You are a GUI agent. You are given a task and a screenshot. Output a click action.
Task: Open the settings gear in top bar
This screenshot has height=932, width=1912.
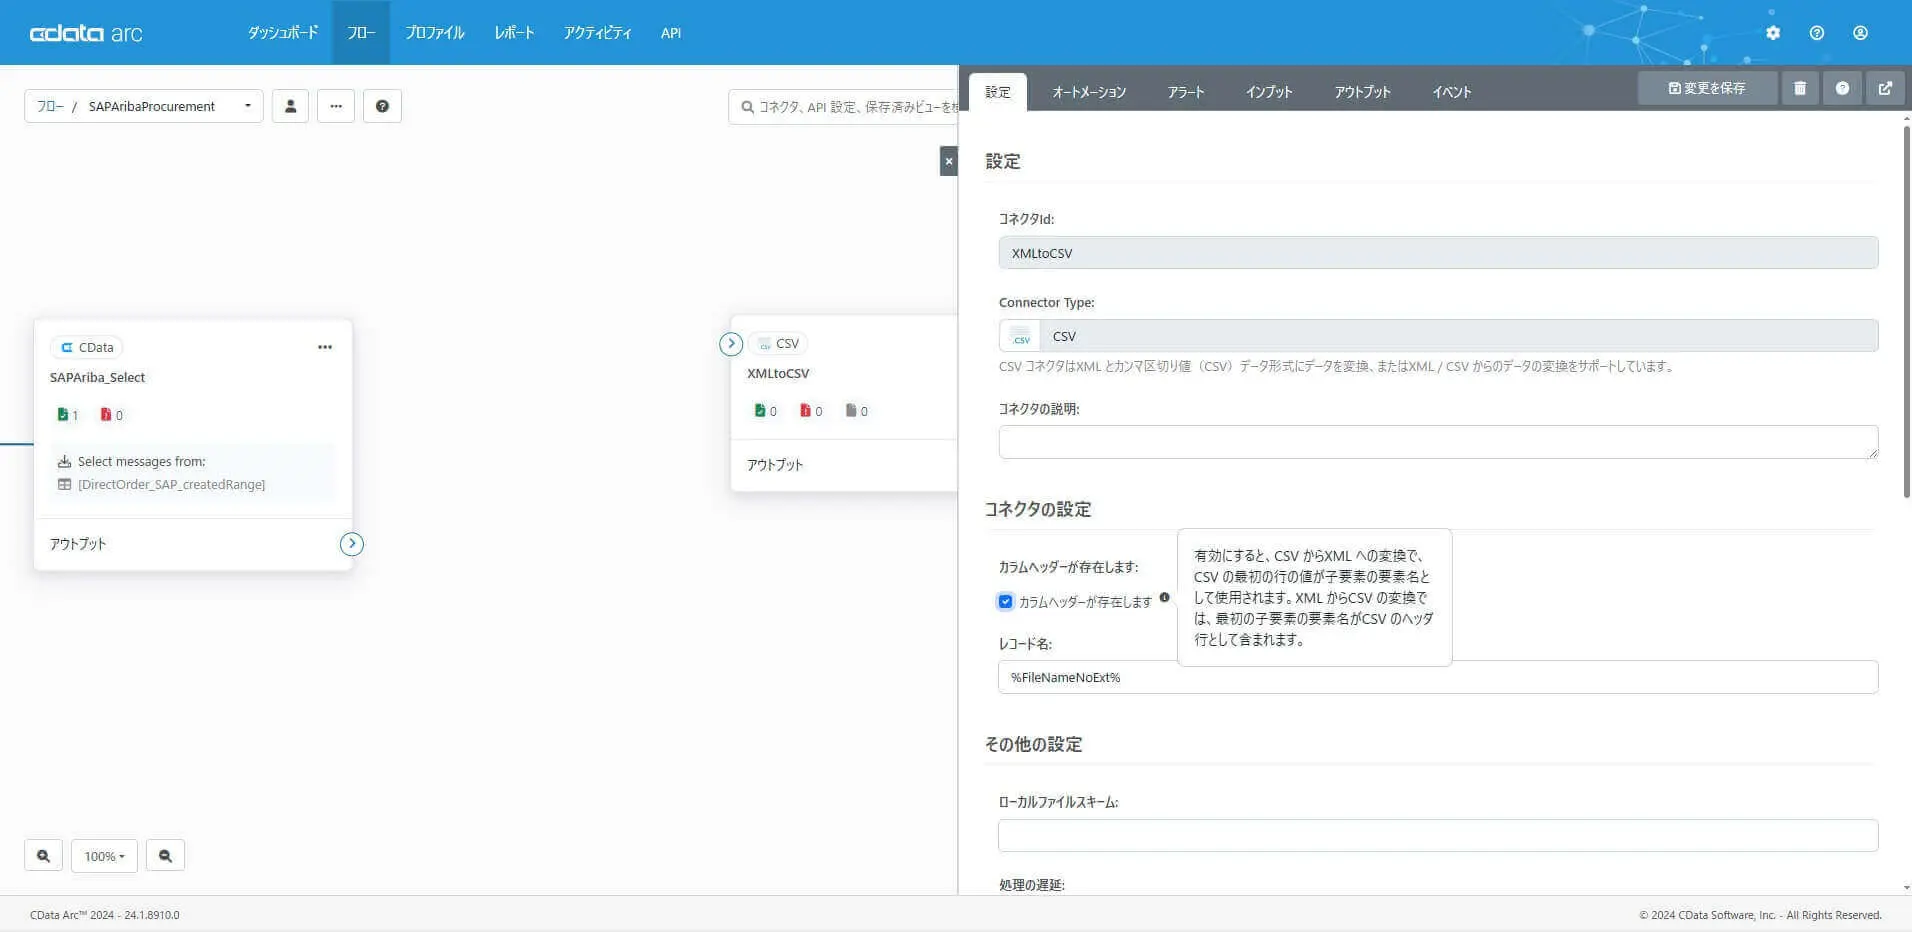coord(1773,33)
